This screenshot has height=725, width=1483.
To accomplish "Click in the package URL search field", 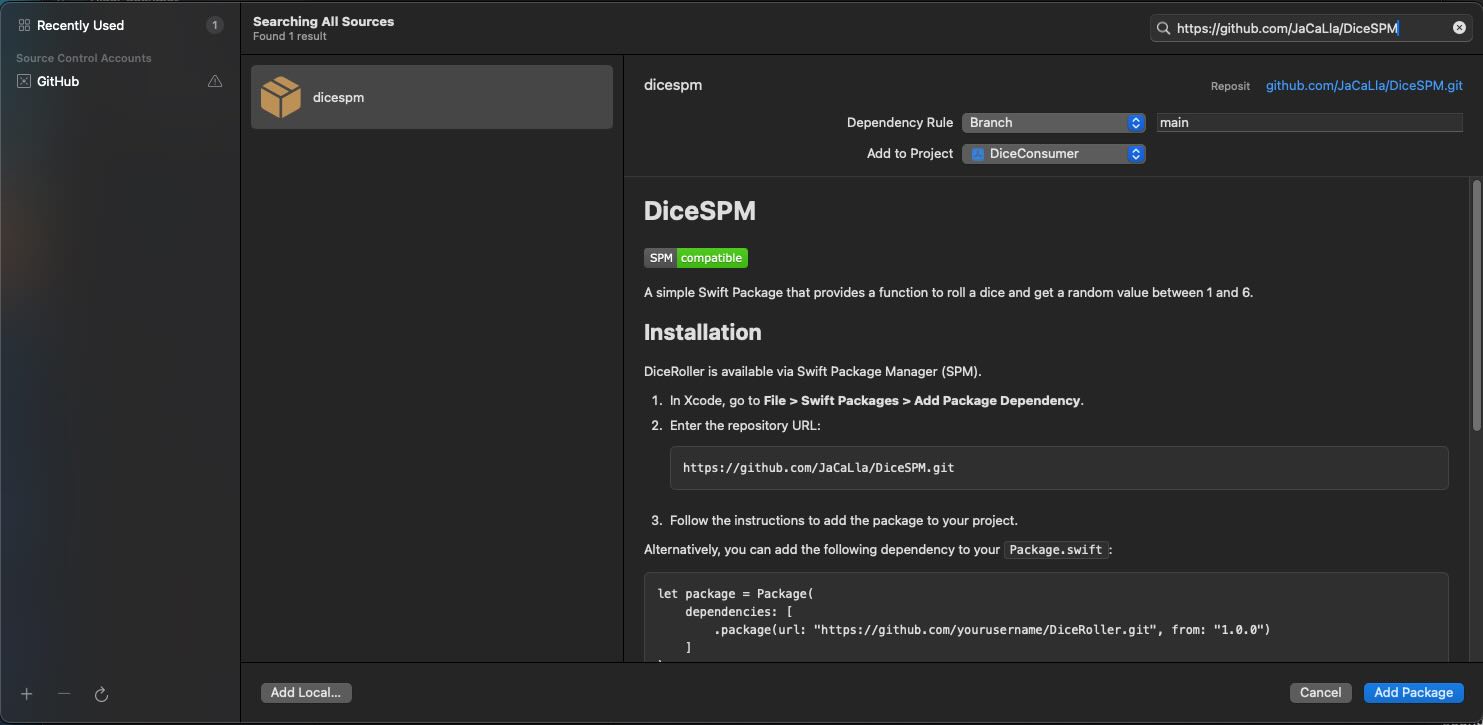I will [1311, 28].
